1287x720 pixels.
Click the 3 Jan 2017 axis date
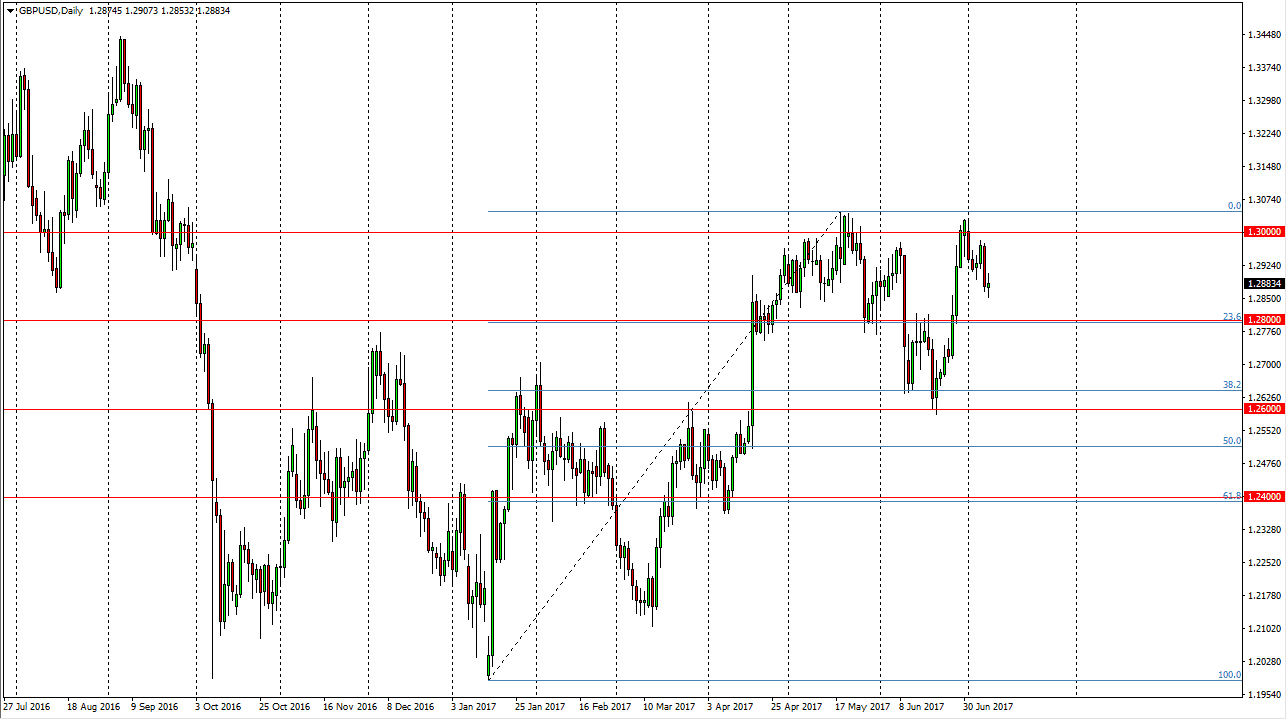[475, 705]
